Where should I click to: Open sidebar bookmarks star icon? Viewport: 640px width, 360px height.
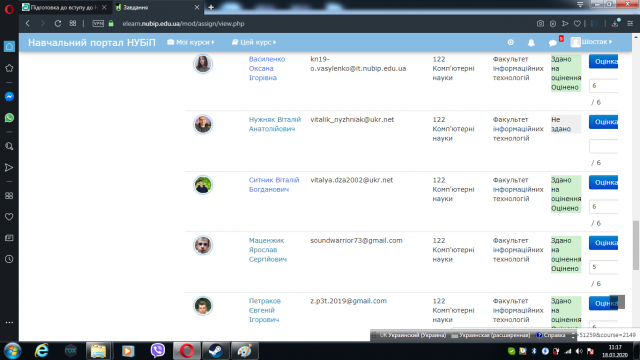coord(9,68)
